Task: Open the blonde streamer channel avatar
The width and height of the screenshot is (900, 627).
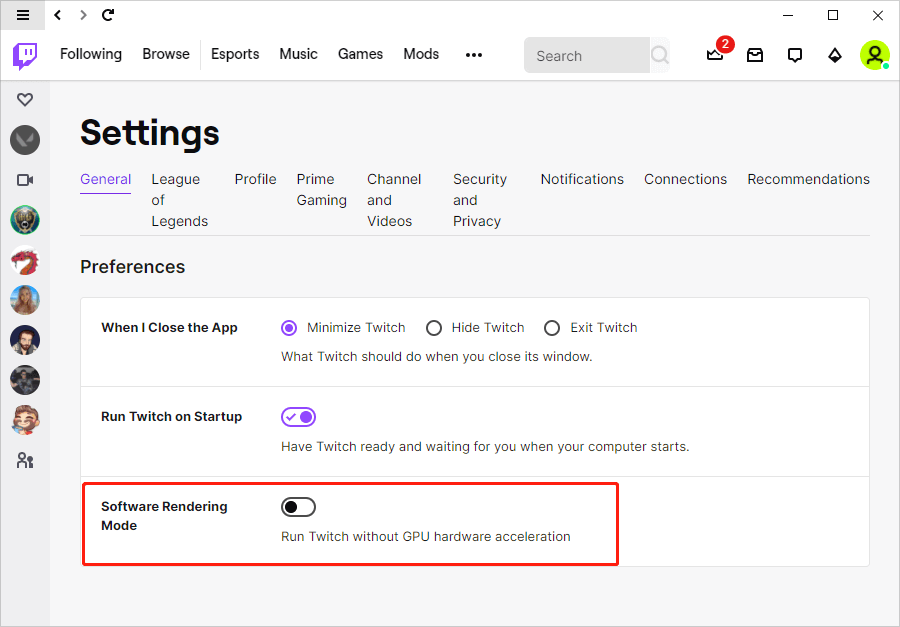Action: point(25,300)
